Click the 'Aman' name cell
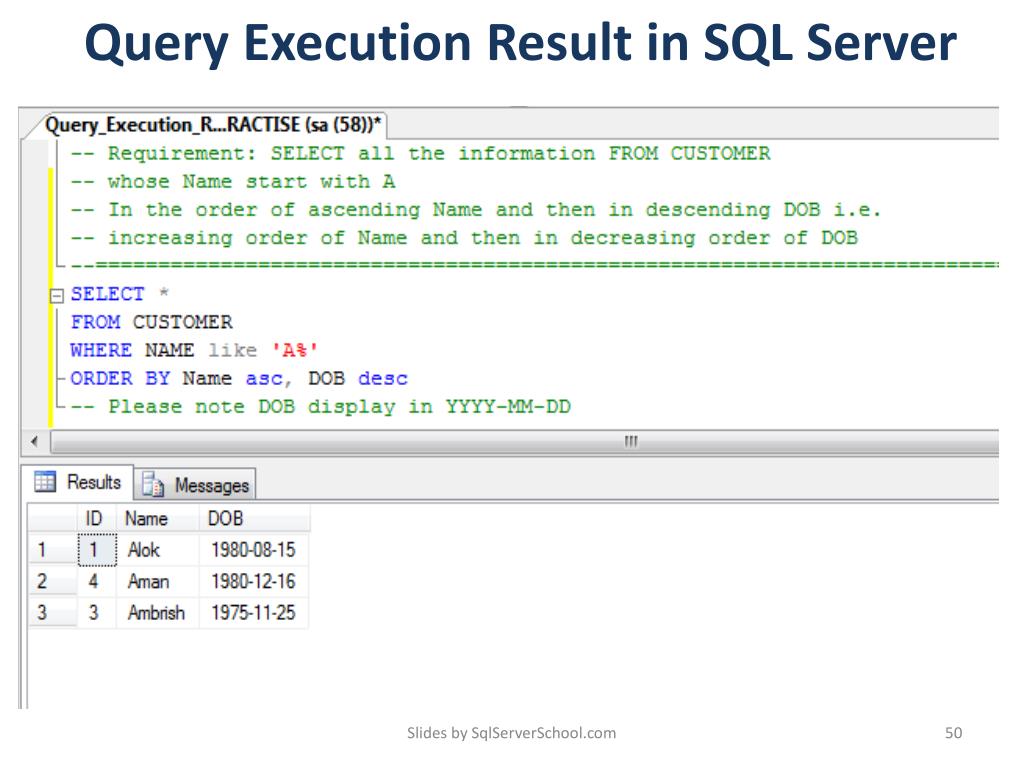Screen dimensions: 1024x768 click(x=157, y=581)
